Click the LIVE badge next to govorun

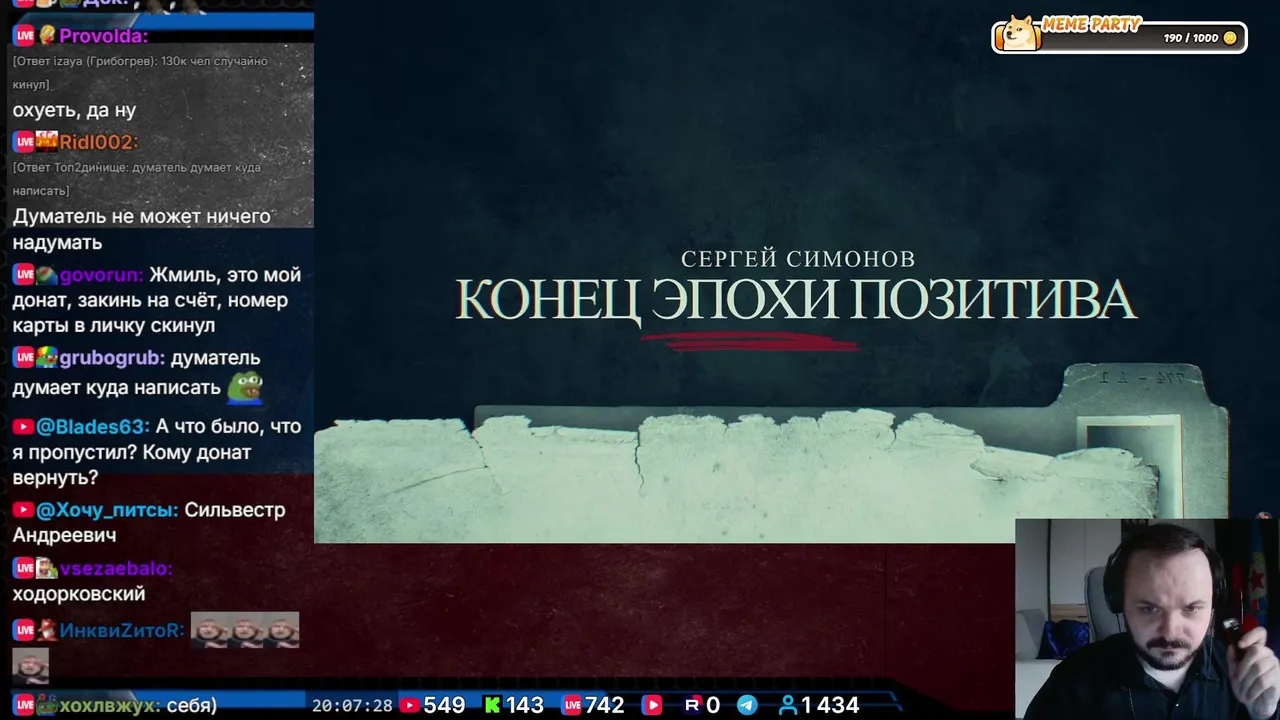(24, 275)
